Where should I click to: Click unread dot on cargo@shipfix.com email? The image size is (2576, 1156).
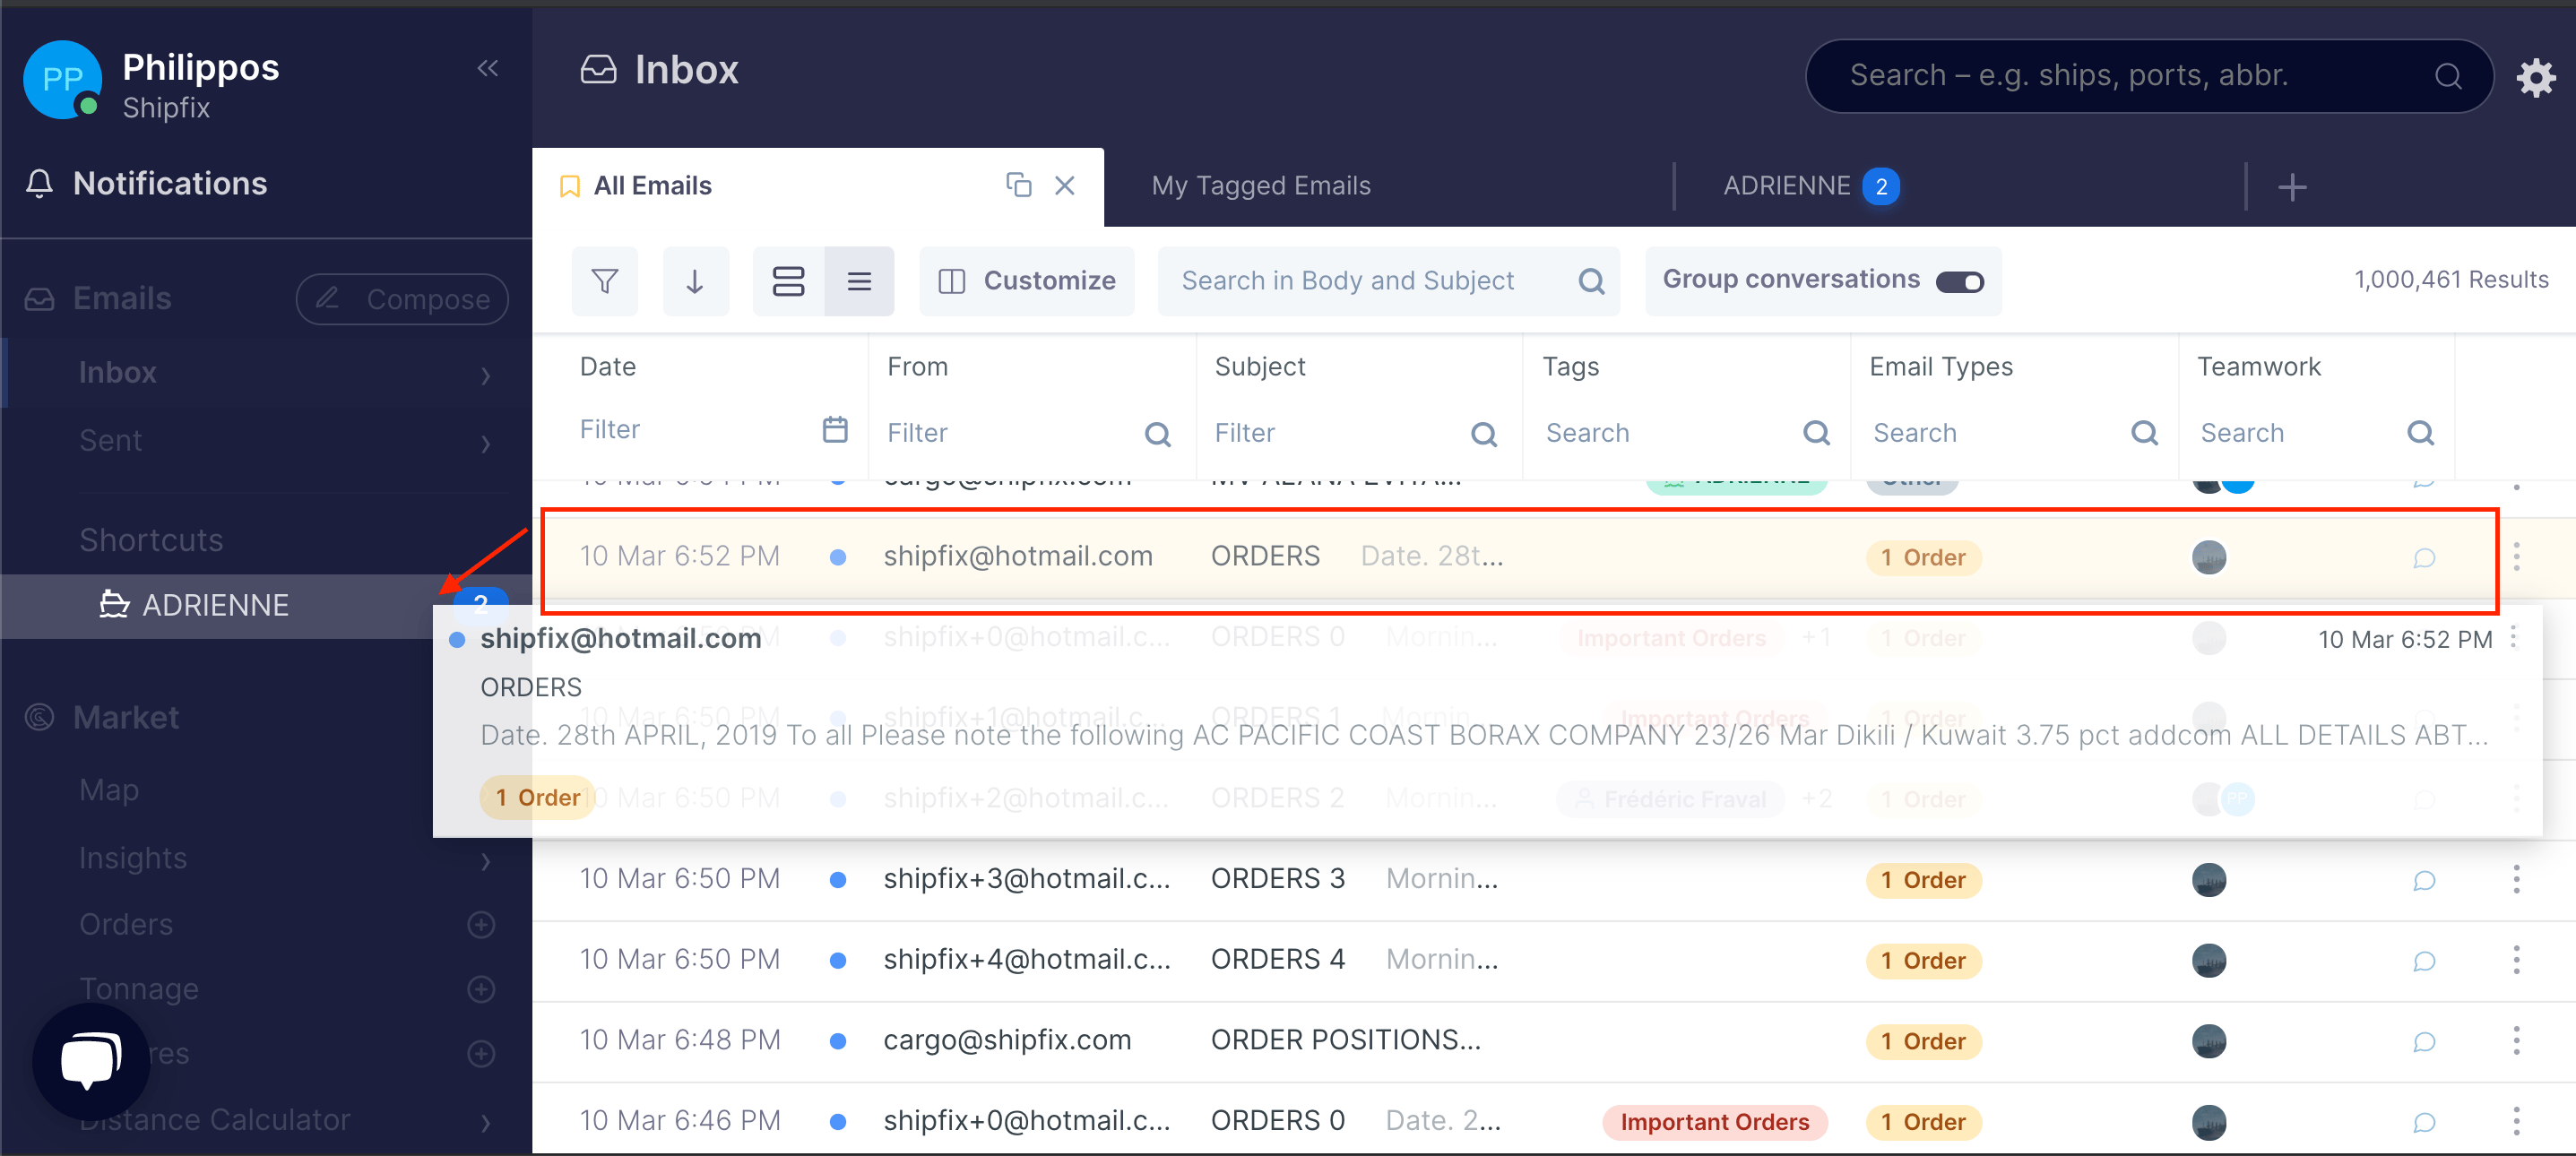(x=838, y=1041)
